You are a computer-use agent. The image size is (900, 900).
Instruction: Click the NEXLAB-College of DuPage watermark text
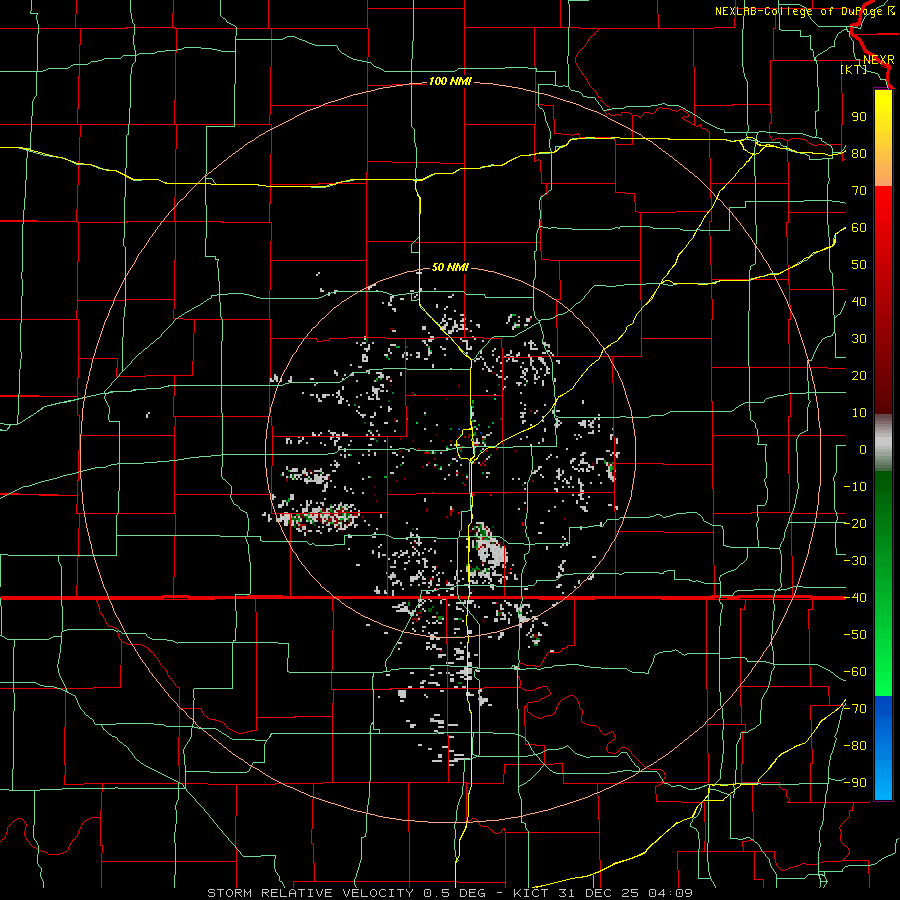804,11
